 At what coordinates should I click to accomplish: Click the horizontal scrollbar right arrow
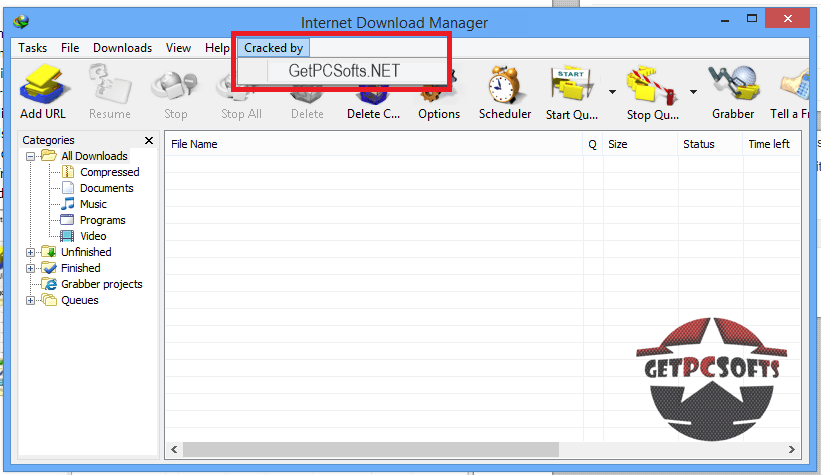(x=791, y=449)
